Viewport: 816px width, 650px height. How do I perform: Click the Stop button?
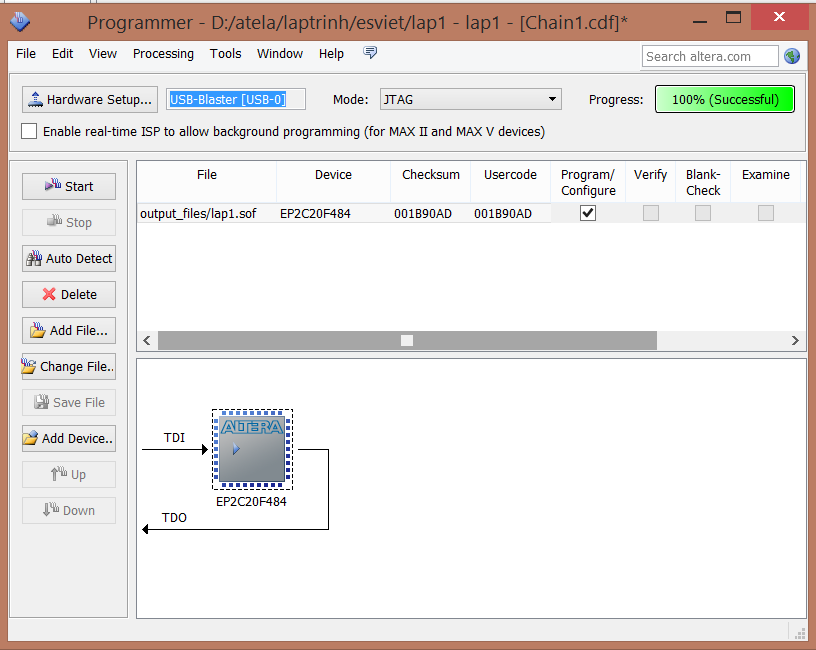point(69,222)
